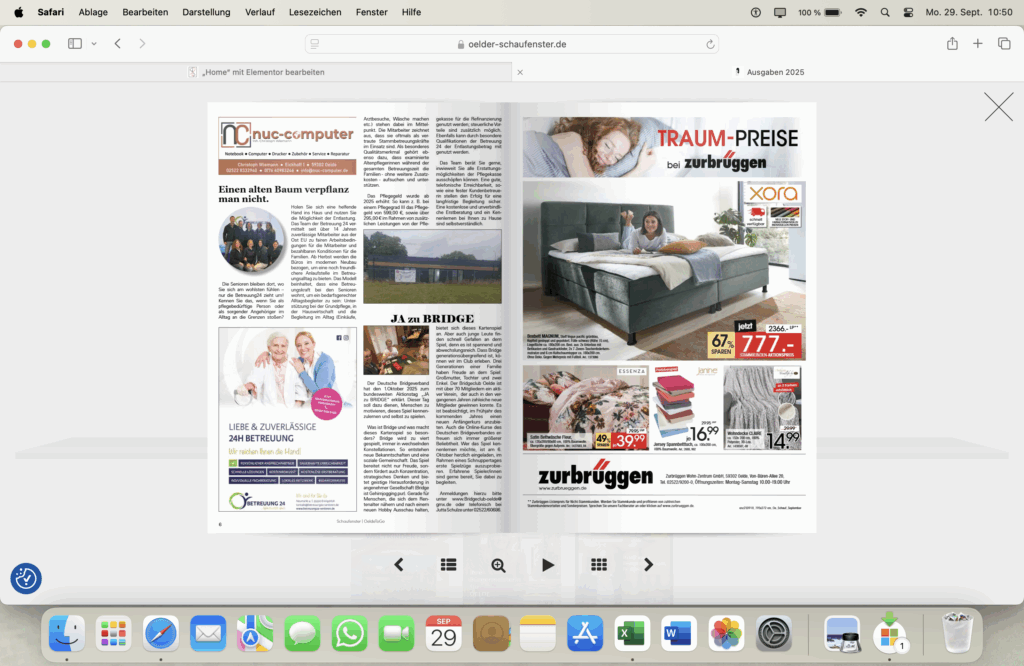Show Safari tab overview

click(1004, 44)
